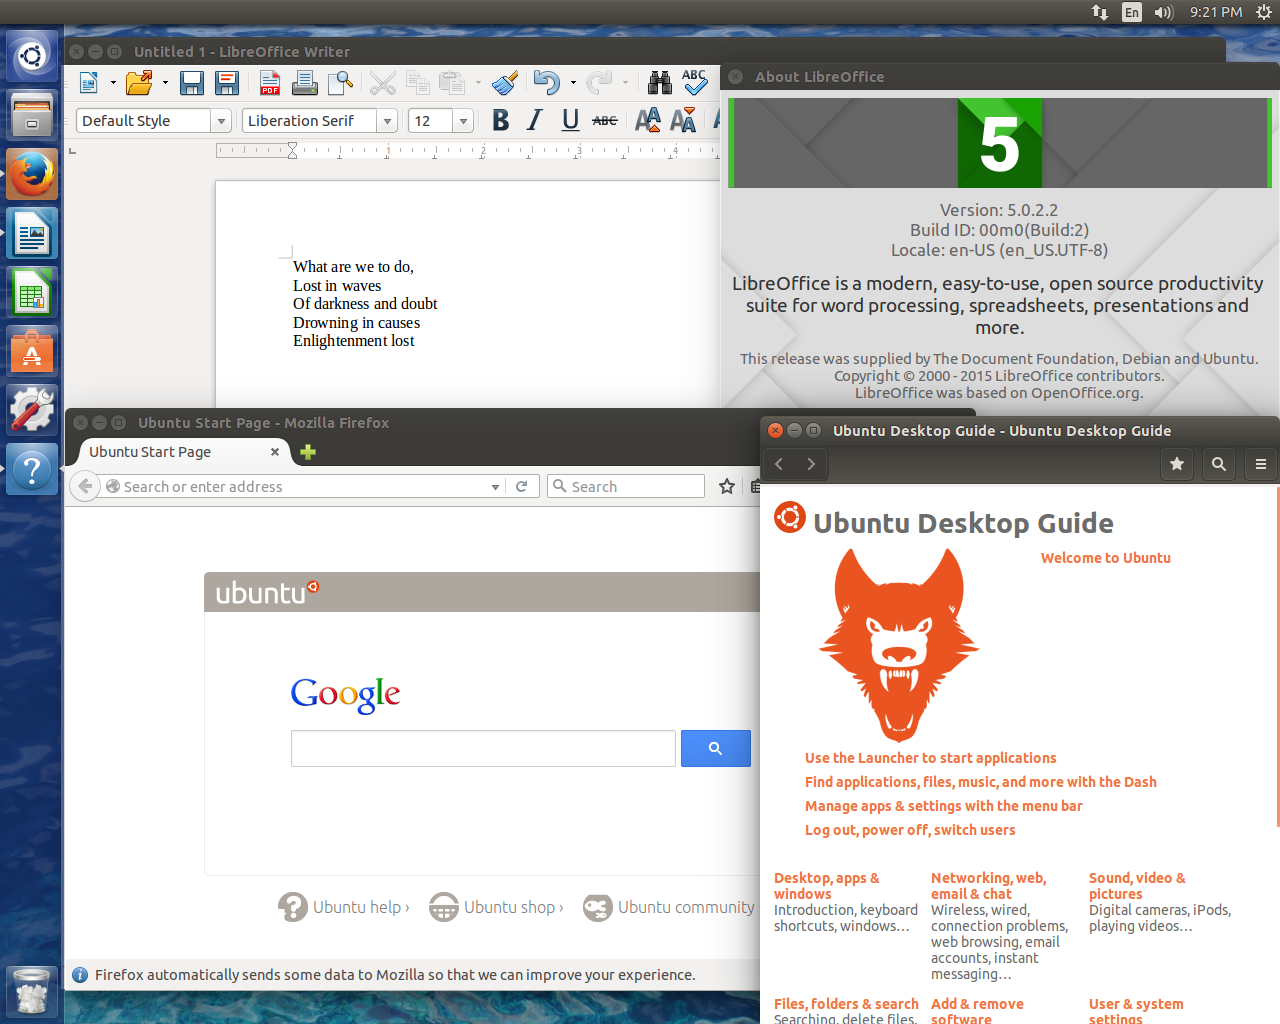Screen dimensions: 1280x1024
Task: Open Find & Replace binoculars icon
Action: pyautogui.click(x=660, y=83)
